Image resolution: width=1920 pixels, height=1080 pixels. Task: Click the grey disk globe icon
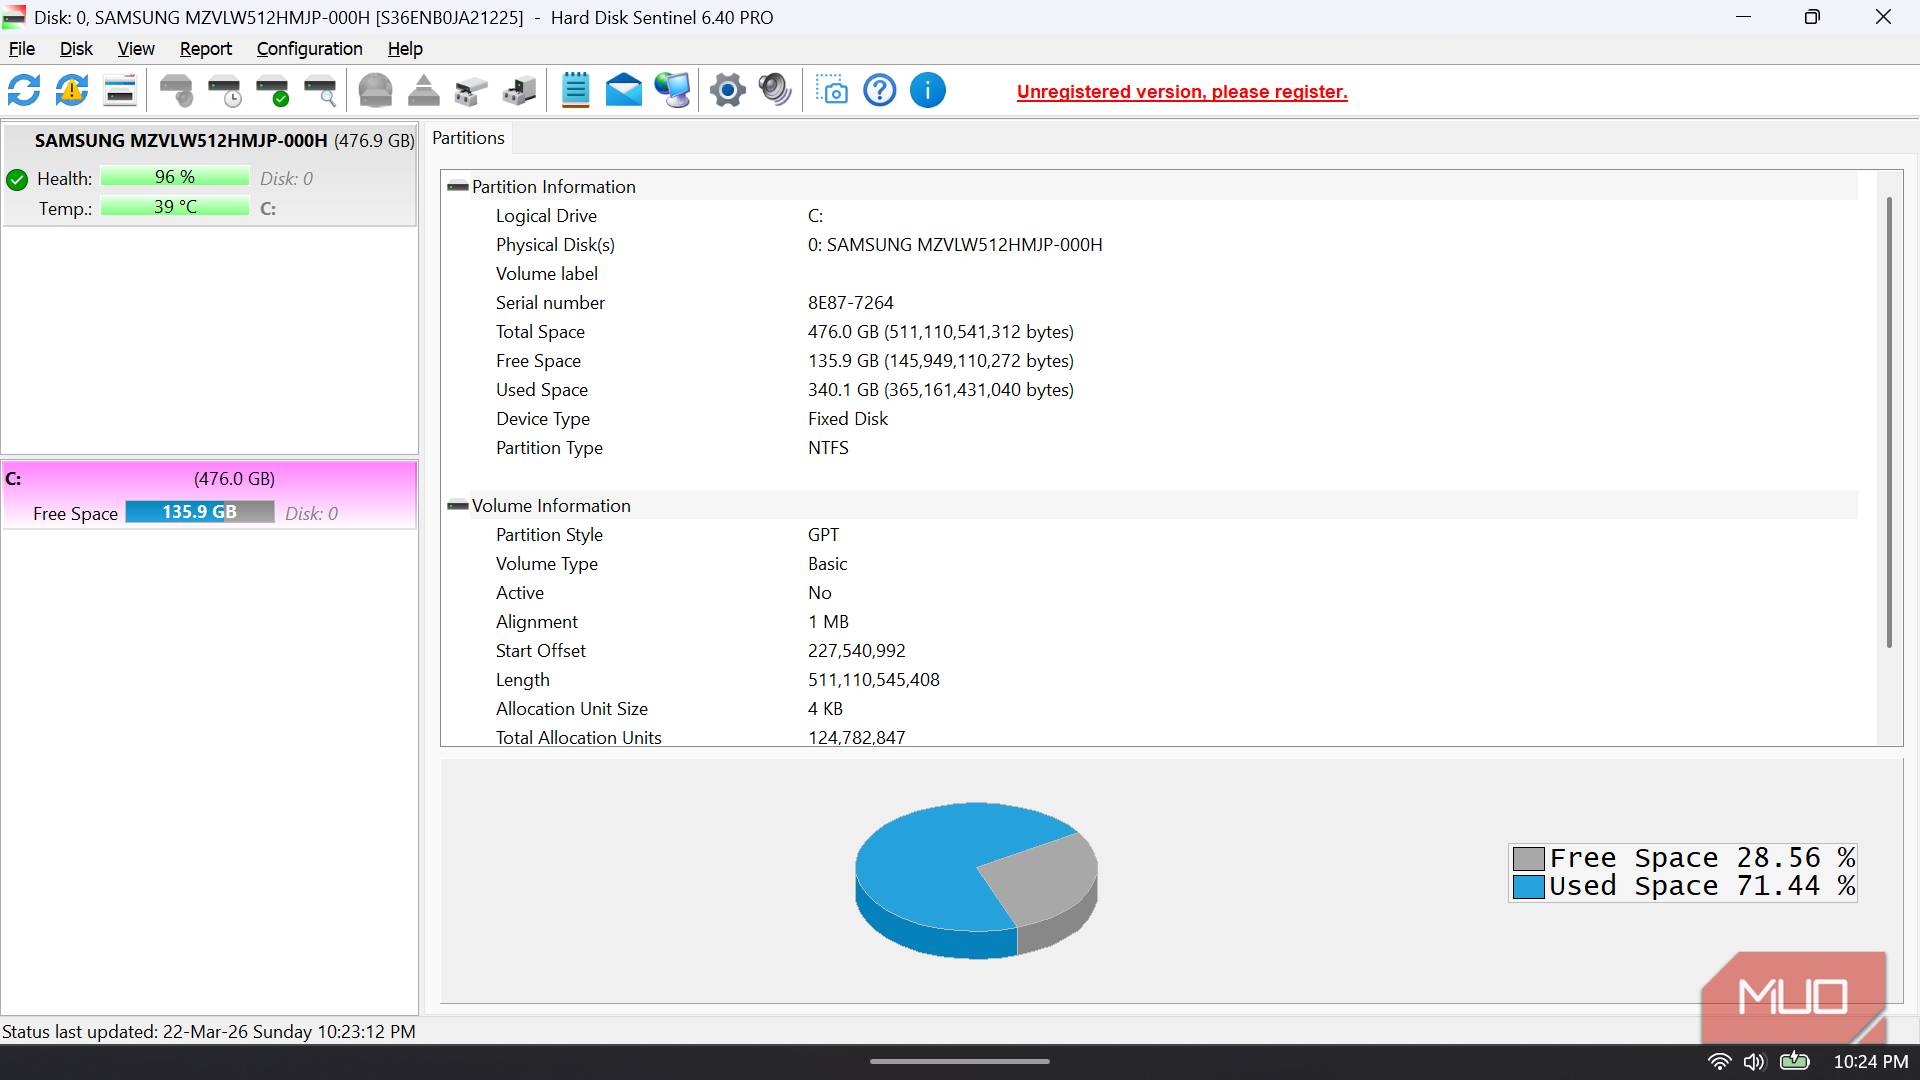tap(376, 91)
